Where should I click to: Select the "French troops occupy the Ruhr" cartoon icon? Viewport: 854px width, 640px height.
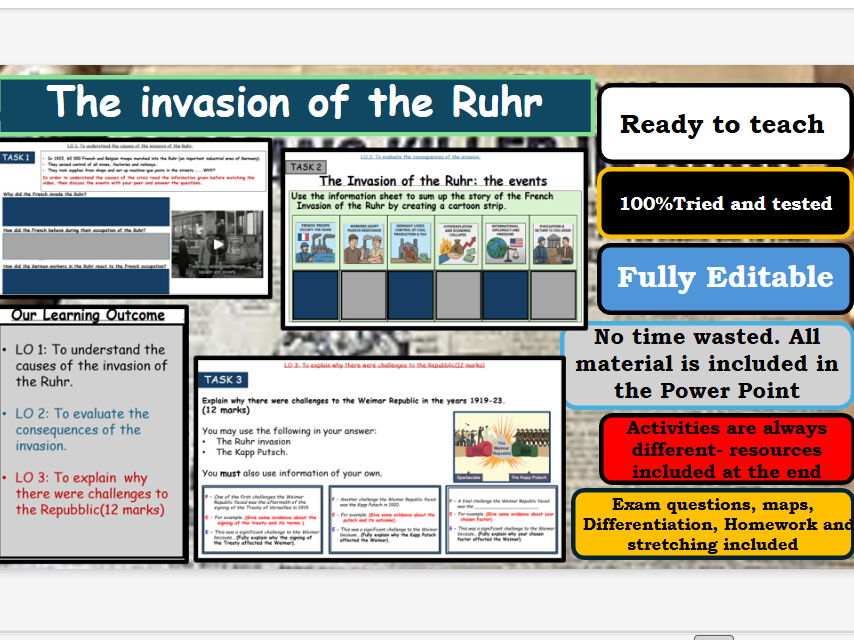click(x=316, y=240)
